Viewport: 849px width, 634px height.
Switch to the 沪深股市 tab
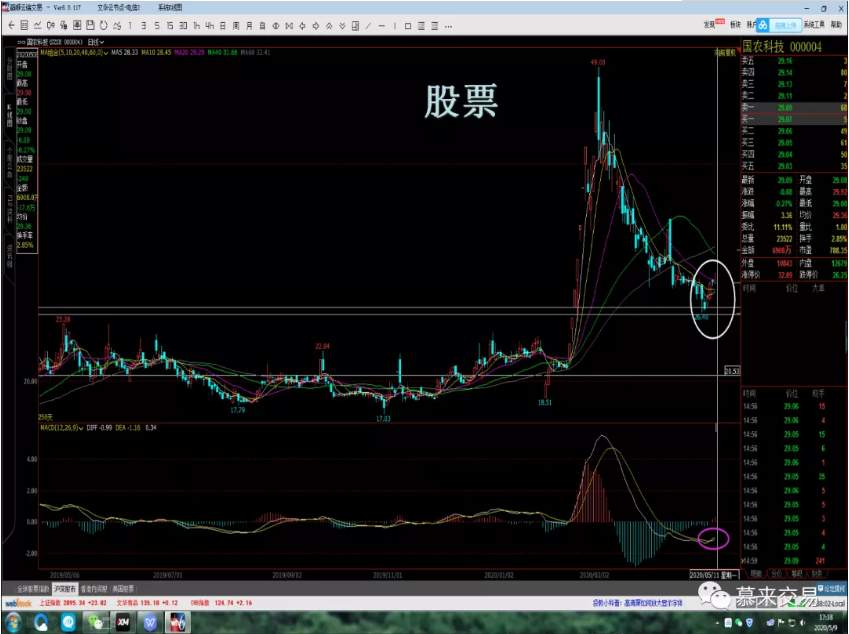(x=64, y=589)
